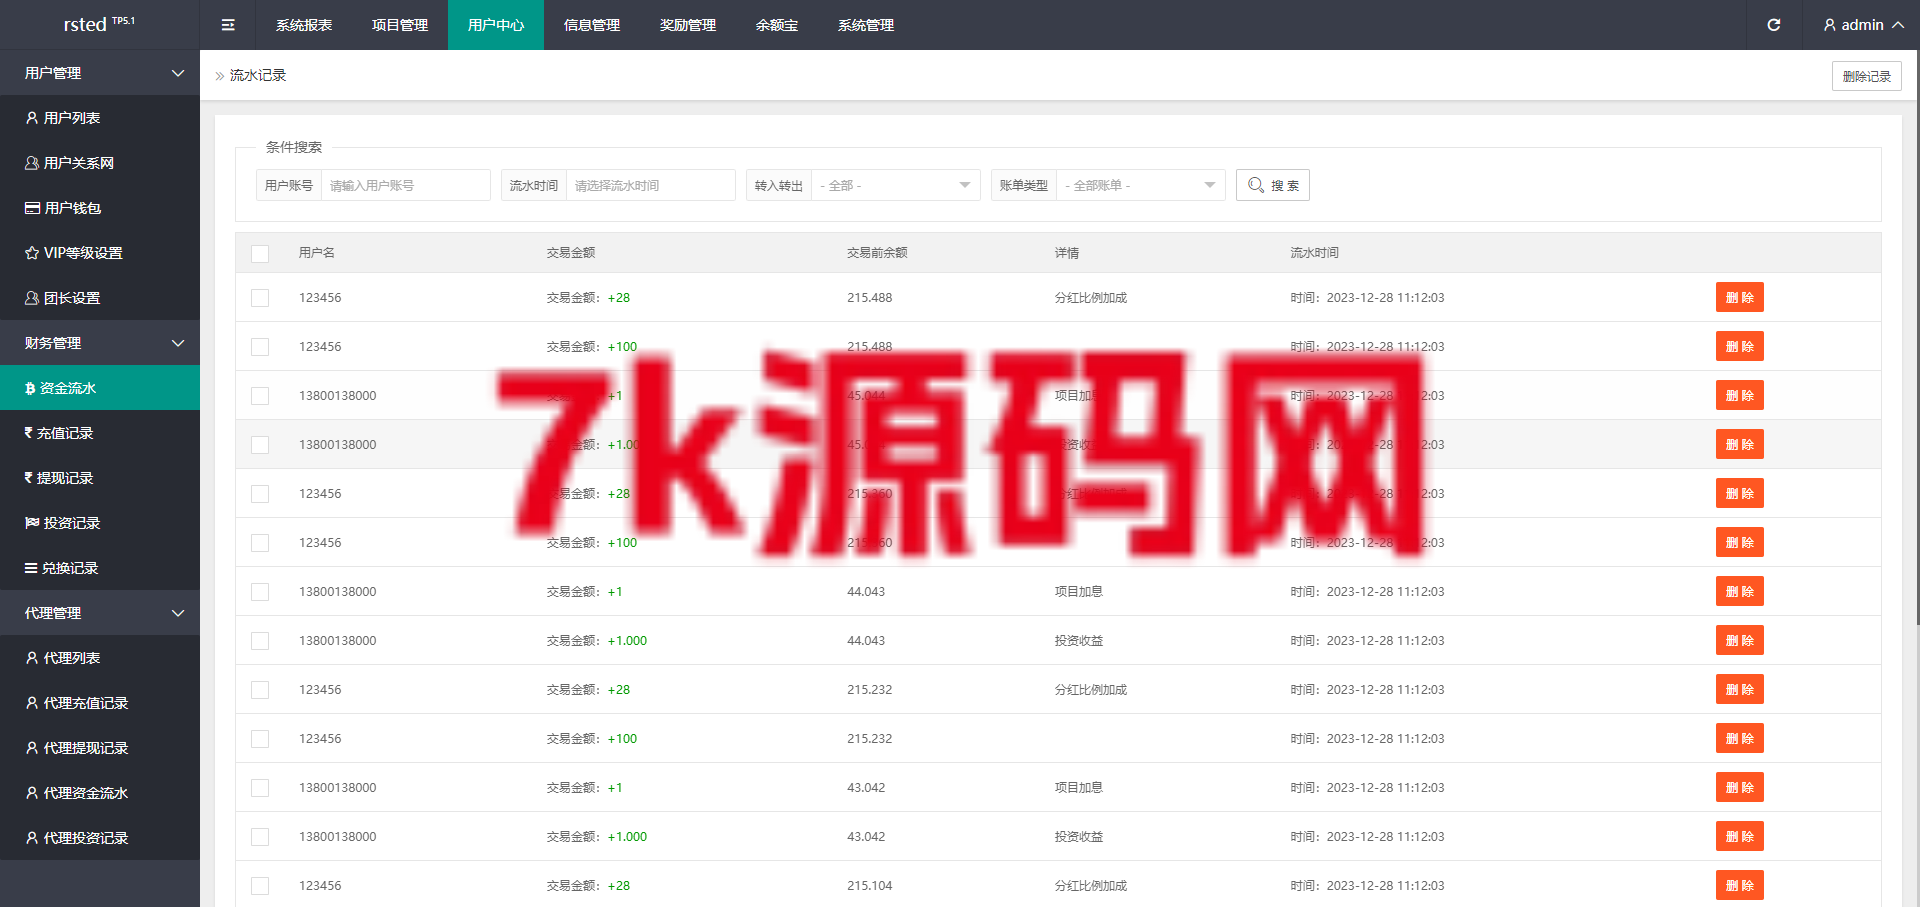Click the 搜索 search button
This screenshot has height=907, width=1920.
point(1273,185)
